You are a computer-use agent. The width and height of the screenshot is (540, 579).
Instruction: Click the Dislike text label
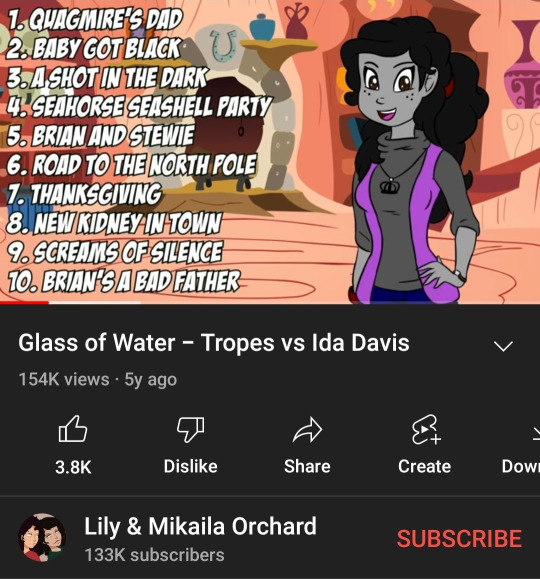pyautogui.click(x=191, y=466)
